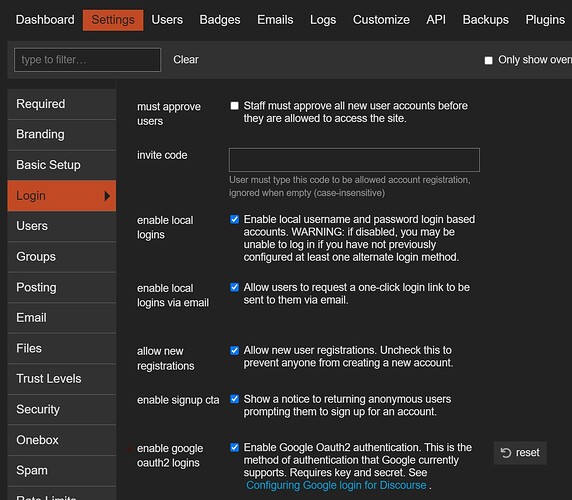Click the 'Allow users to request a one-click login link' text
Screen dimensions: 572x500
click(357, 294)
